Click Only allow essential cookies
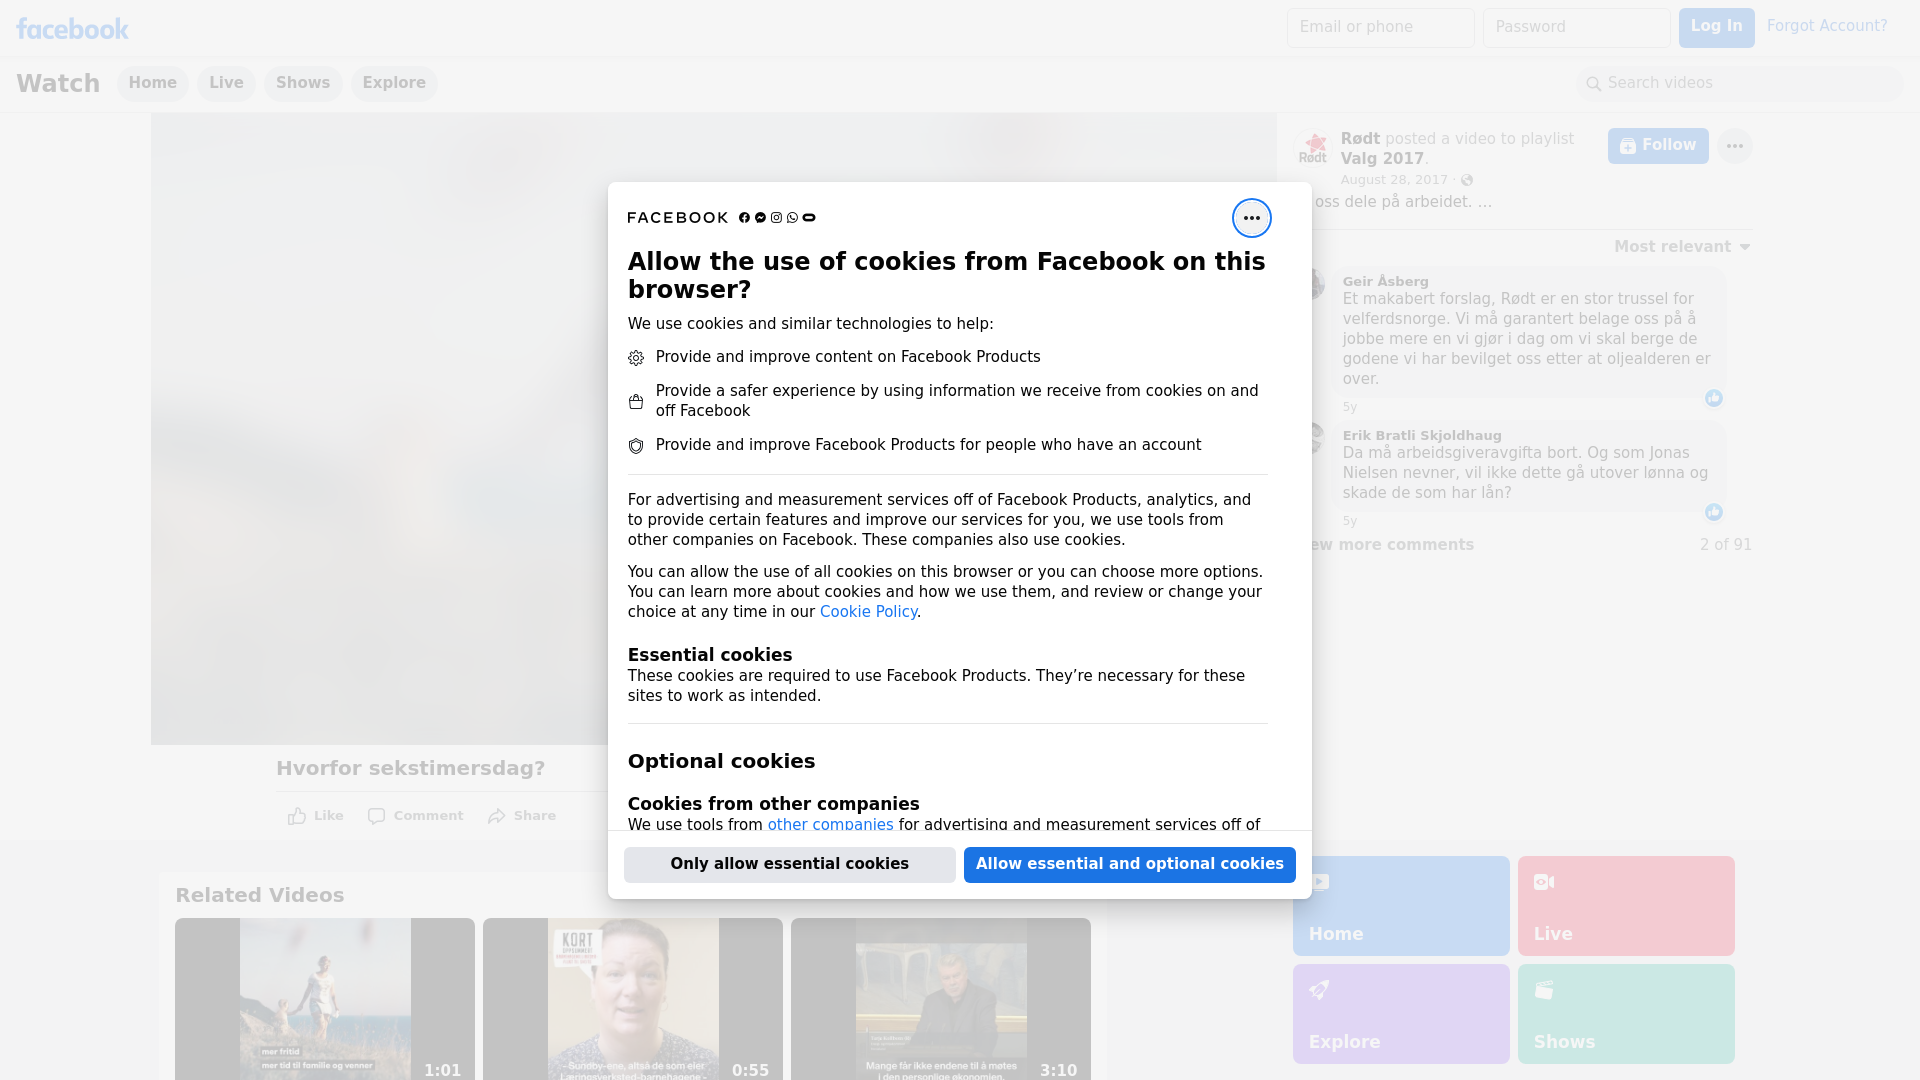This screenshot has width=1920, height=1080. coord(789,865)
